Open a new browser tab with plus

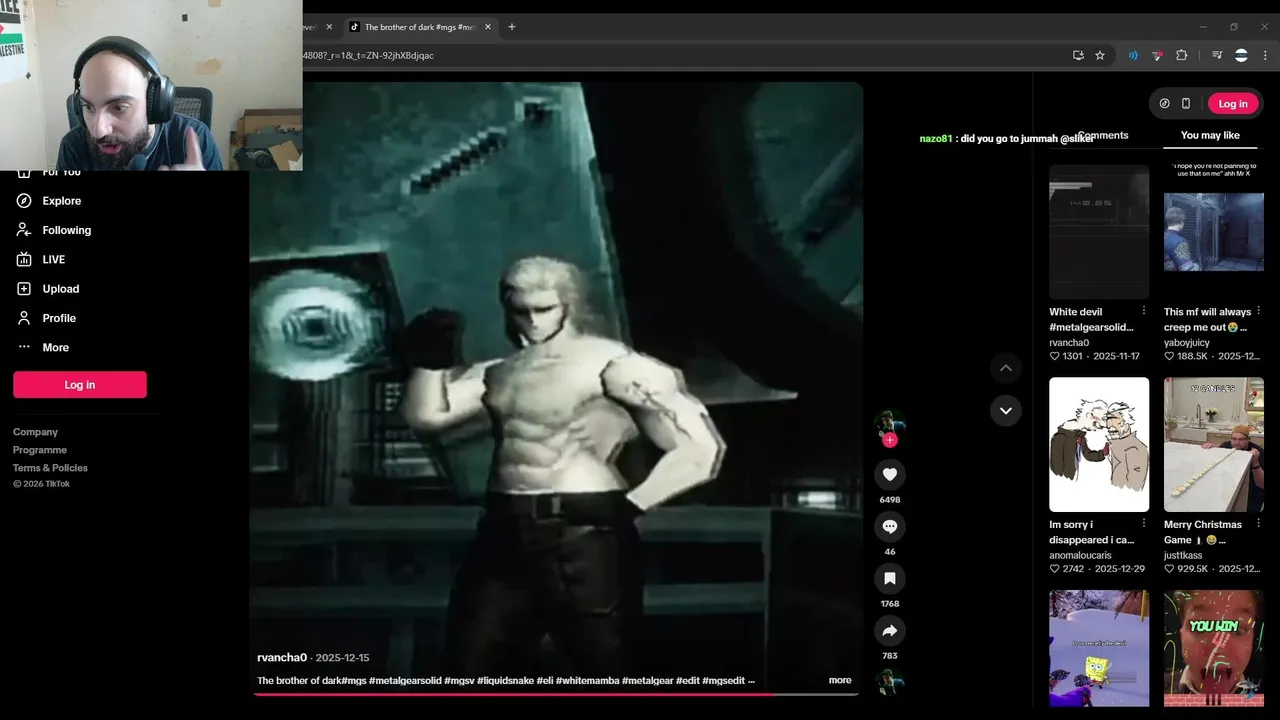click(x=512, y=27)
